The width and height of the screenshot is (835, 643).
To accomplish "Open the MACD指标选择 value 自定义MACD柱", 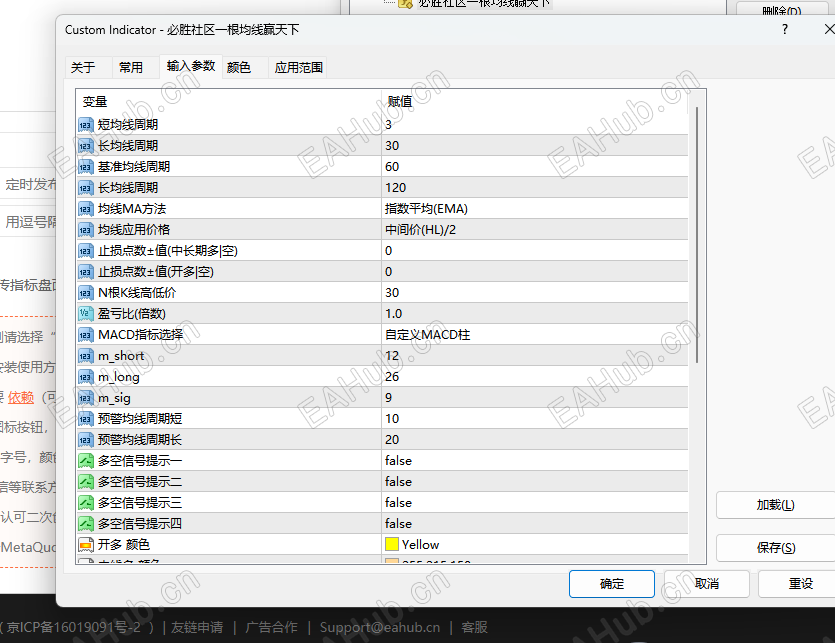I will [x=535, y=335].
